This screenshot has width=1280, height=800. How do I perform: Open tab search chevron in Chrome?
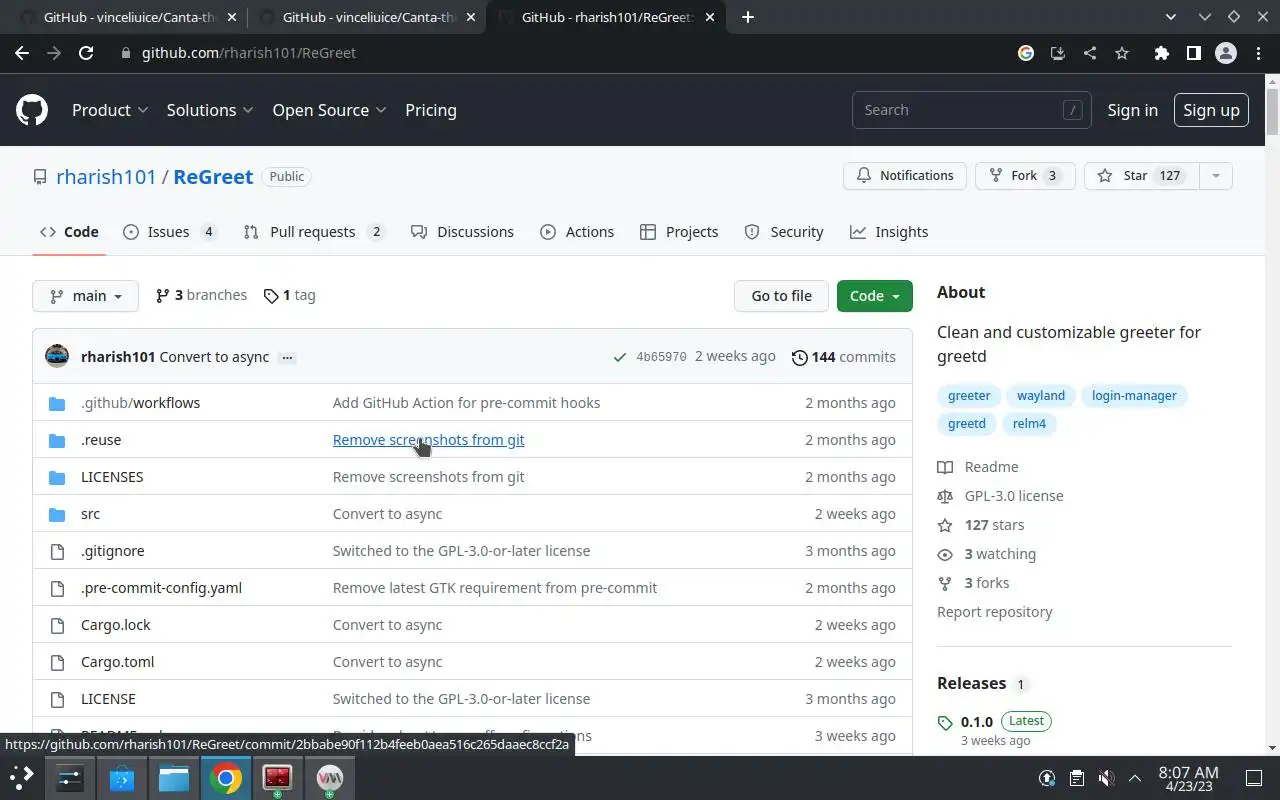(1172, 17)
